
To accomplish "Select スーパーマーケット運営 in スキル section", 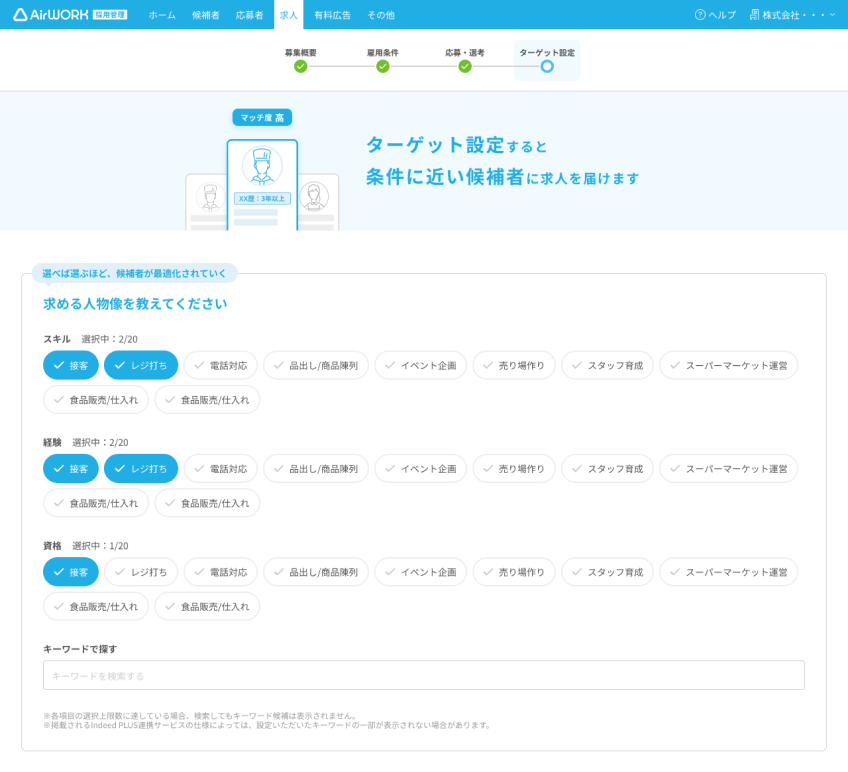I will pyautogui.click(x=728, y=365).
